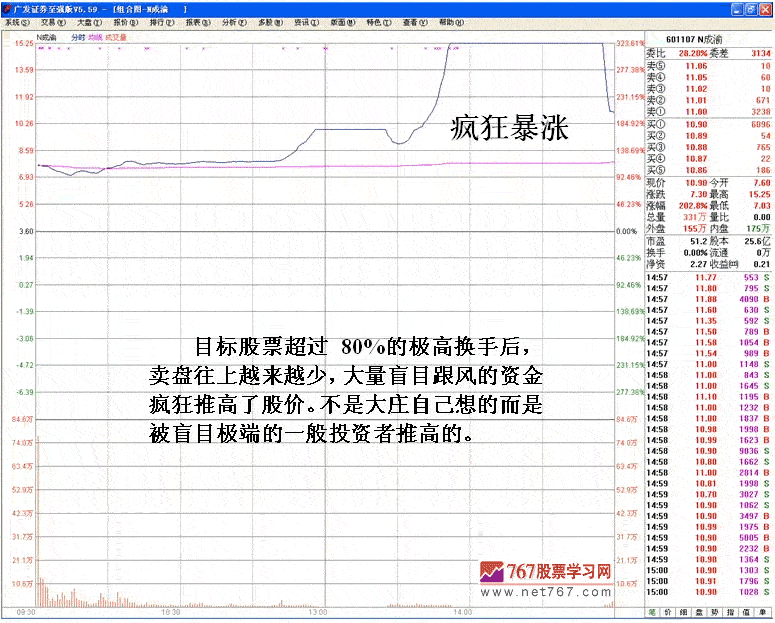This screenshot has height=623, width=775.
Task: Select the 单 tab at bottom right
Action: click(x=765, y=611)
